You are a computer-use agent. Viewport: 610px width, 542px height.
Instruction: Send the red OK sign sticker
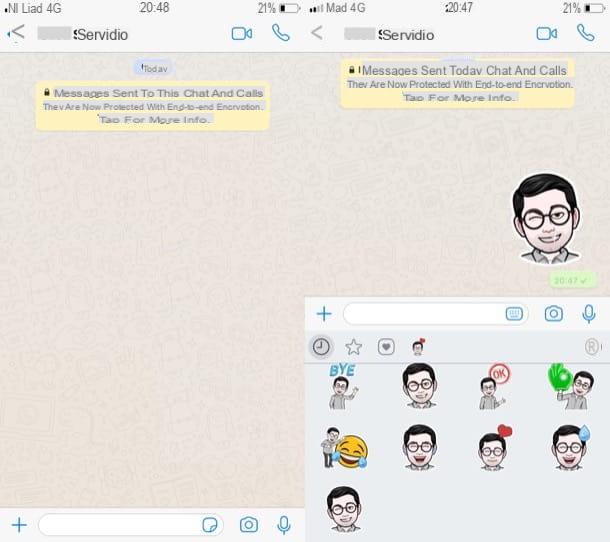494,386
